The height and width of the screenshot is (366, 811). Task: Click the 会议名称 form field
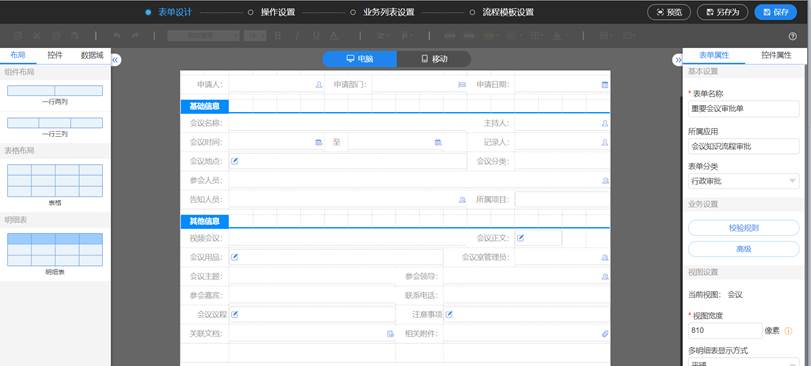coord(348,123)
